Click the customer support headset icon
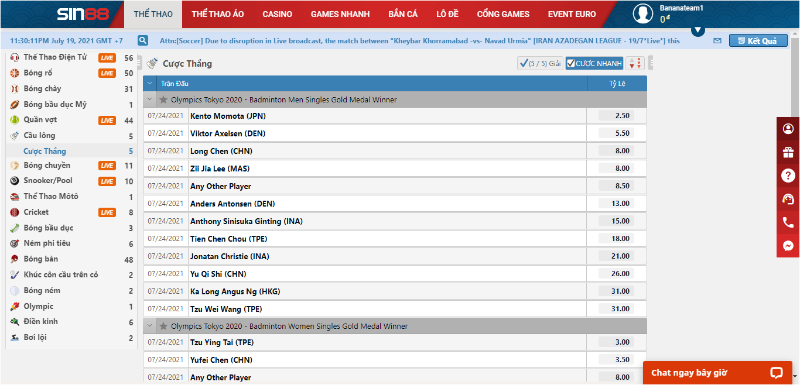The height and width of the screenshot is (385, 800). tap(788, 199)
